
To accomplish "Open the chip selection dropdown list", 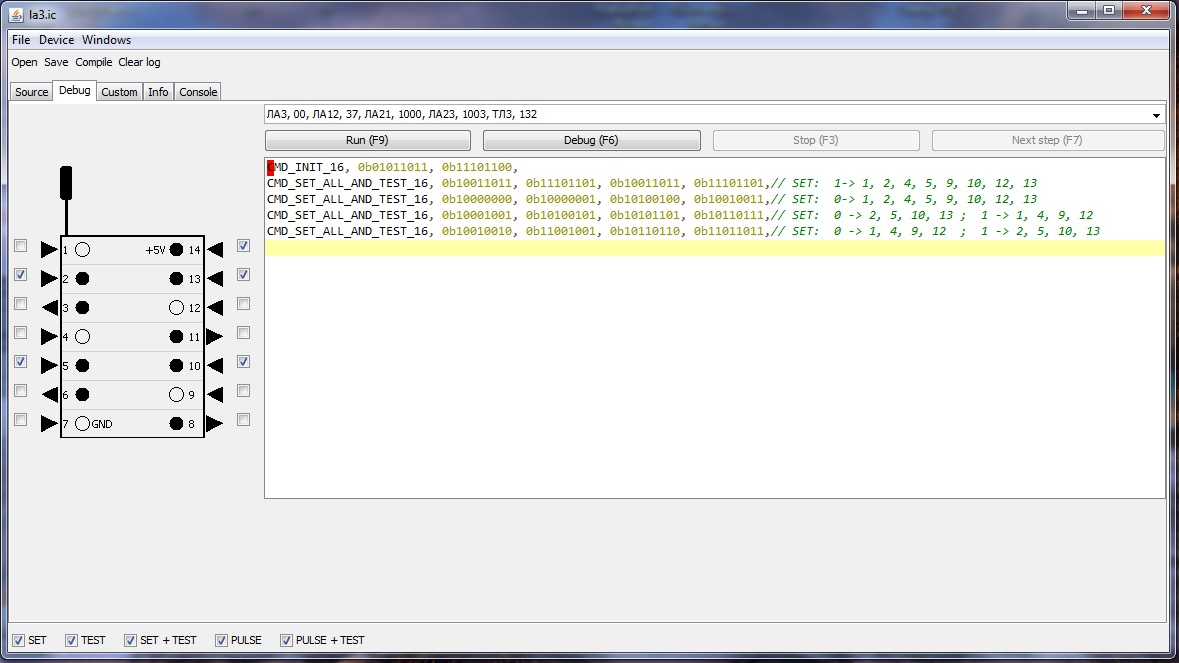I will point(1156,115).
